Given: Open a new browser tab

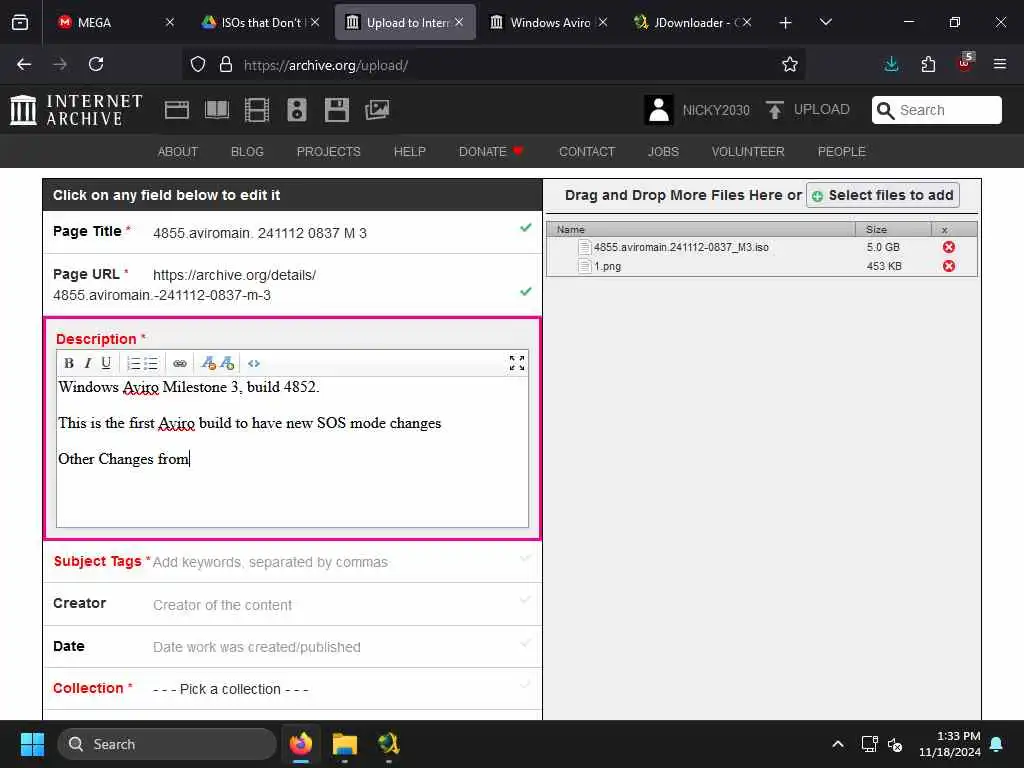Looking at the screenshot, I should [786, 23].
